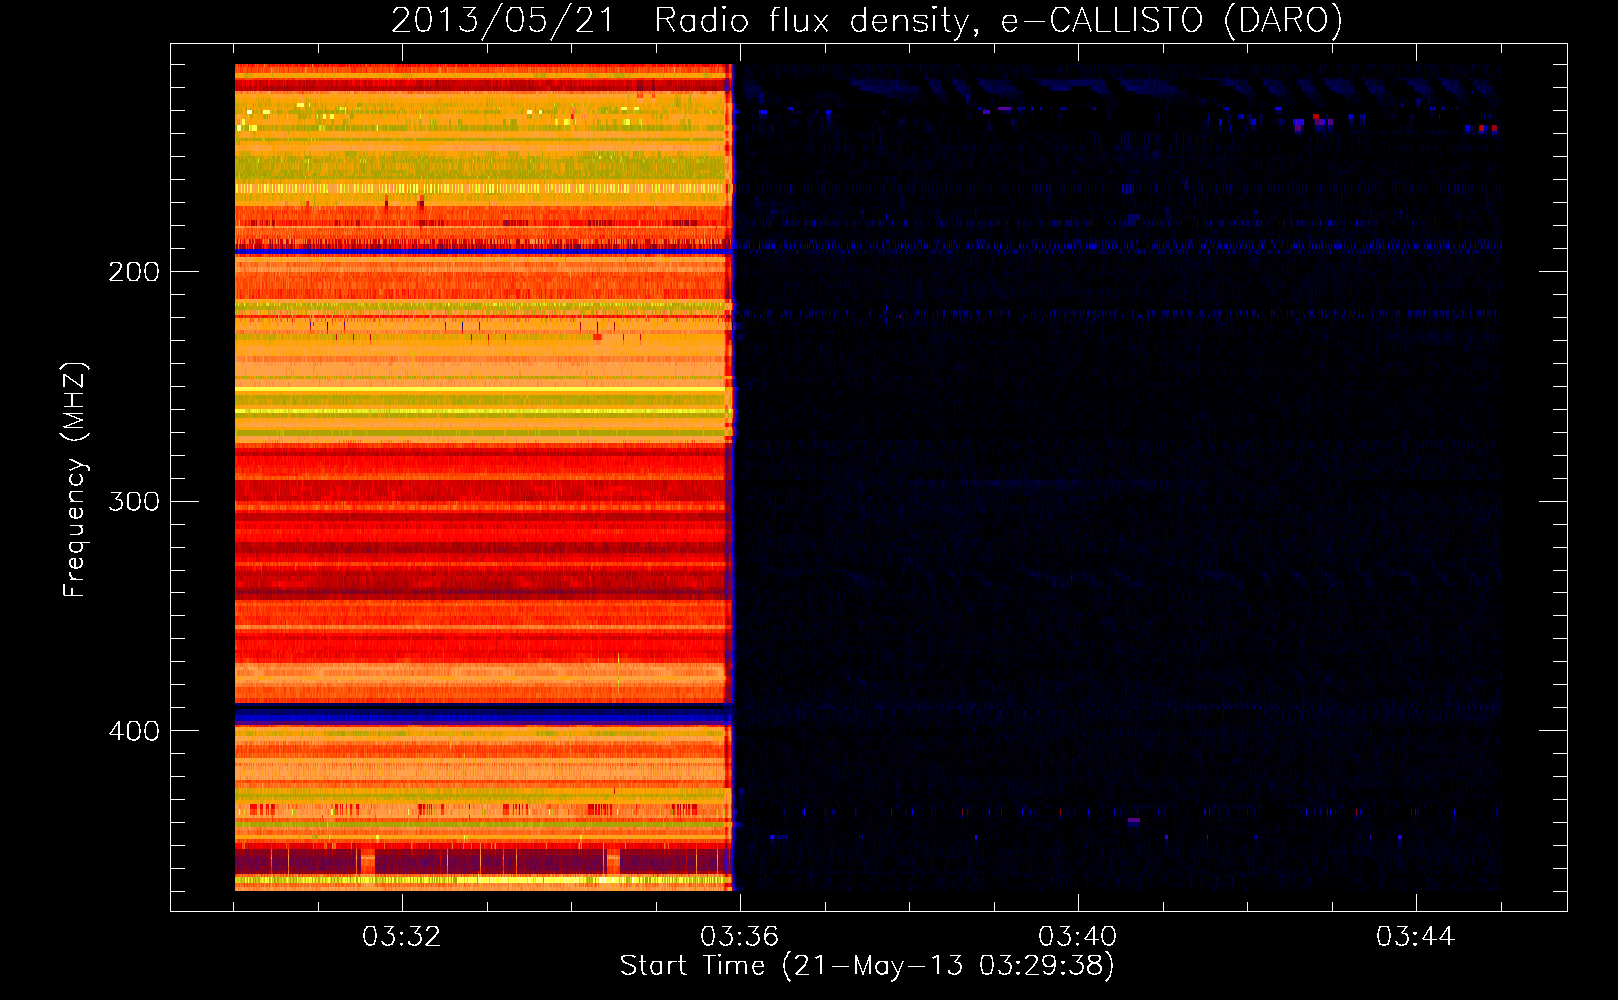Click the '03:32' time tick label
The width and height of the screenshot is (1618, 1000).
point(401,937)
